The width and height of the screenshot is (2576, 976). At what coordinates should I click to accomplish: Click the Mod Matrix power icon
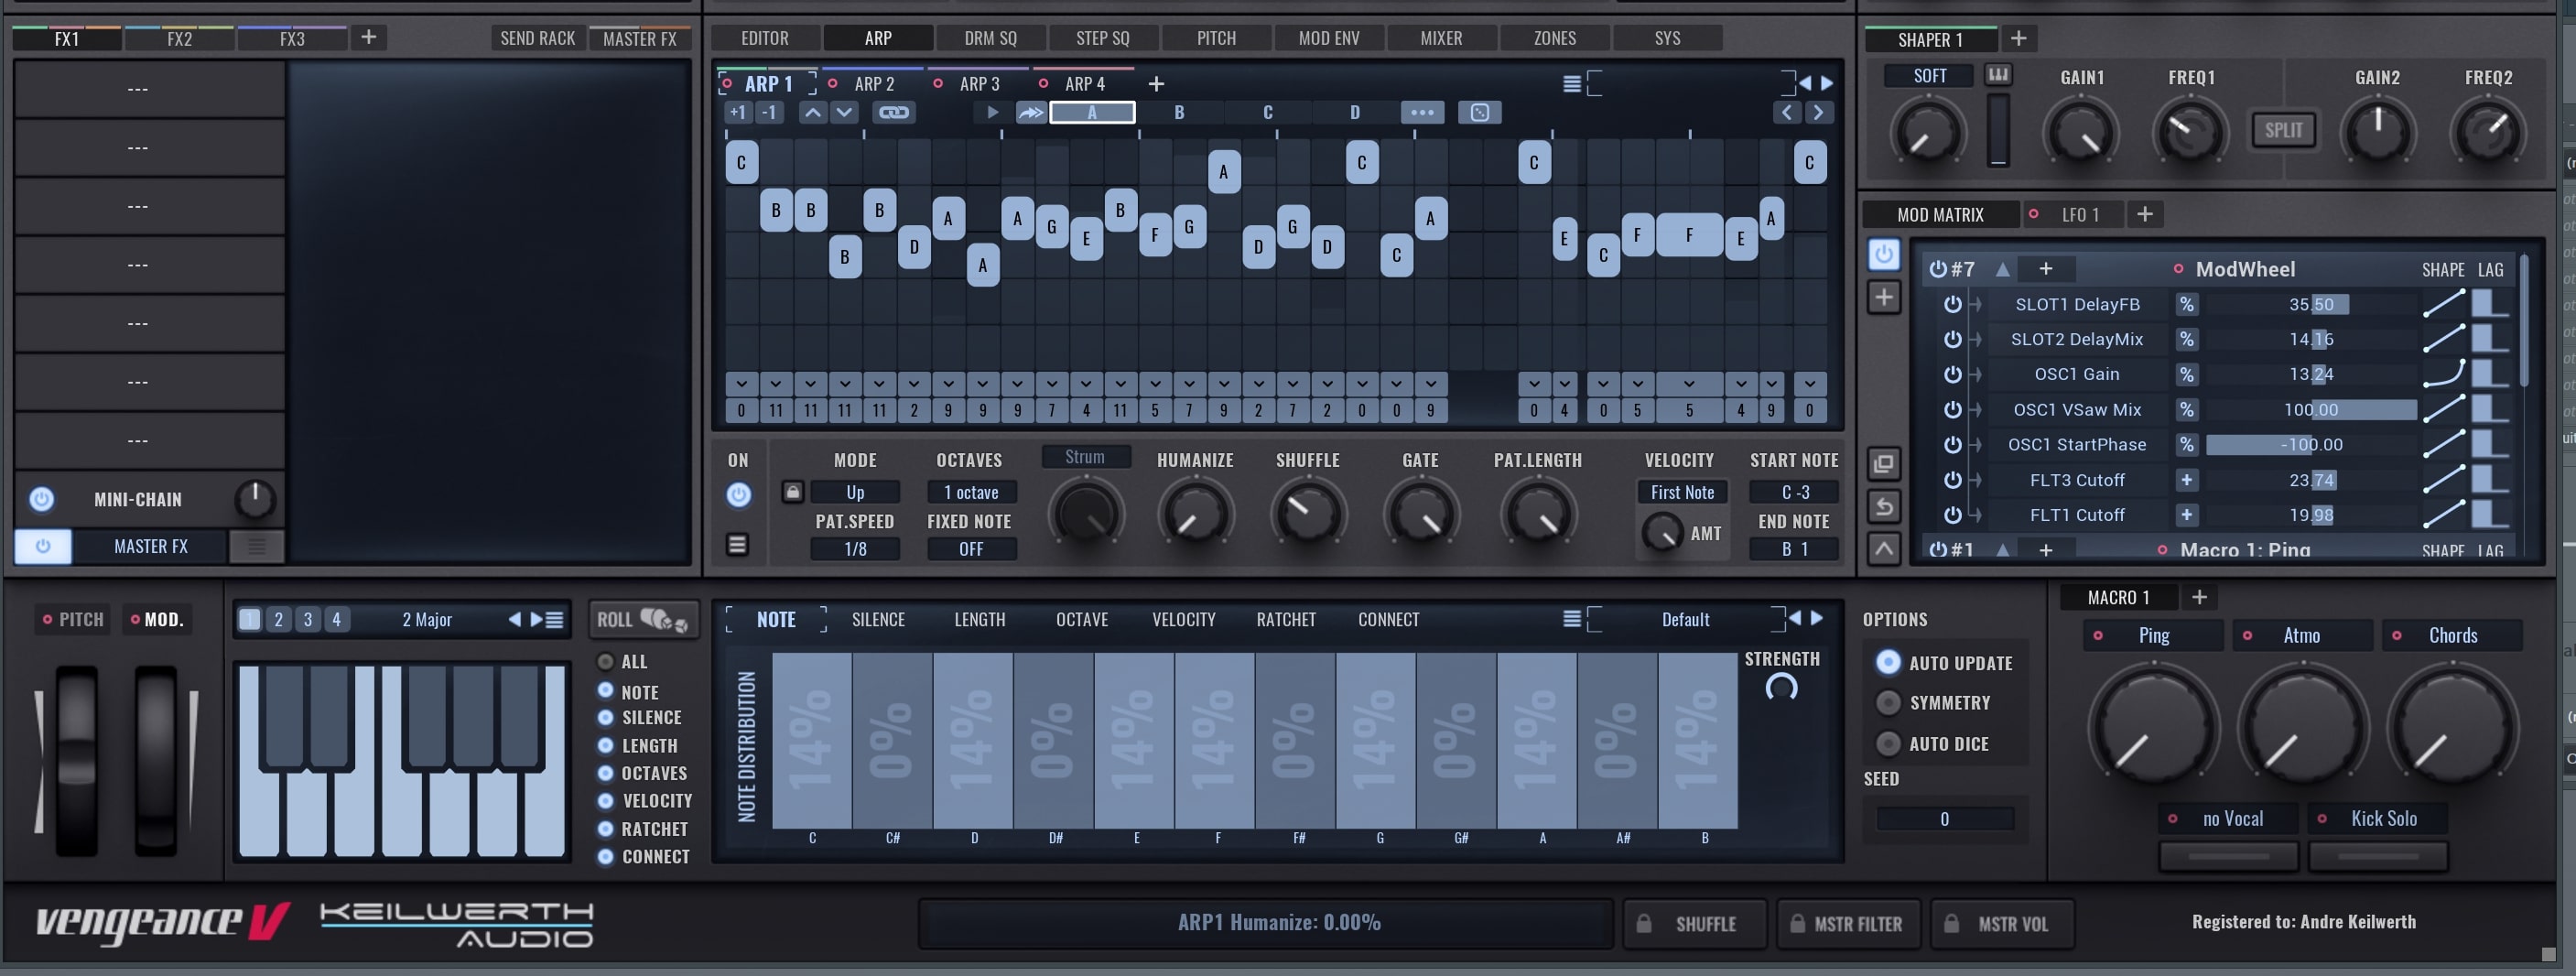[x=1883, y=254]
